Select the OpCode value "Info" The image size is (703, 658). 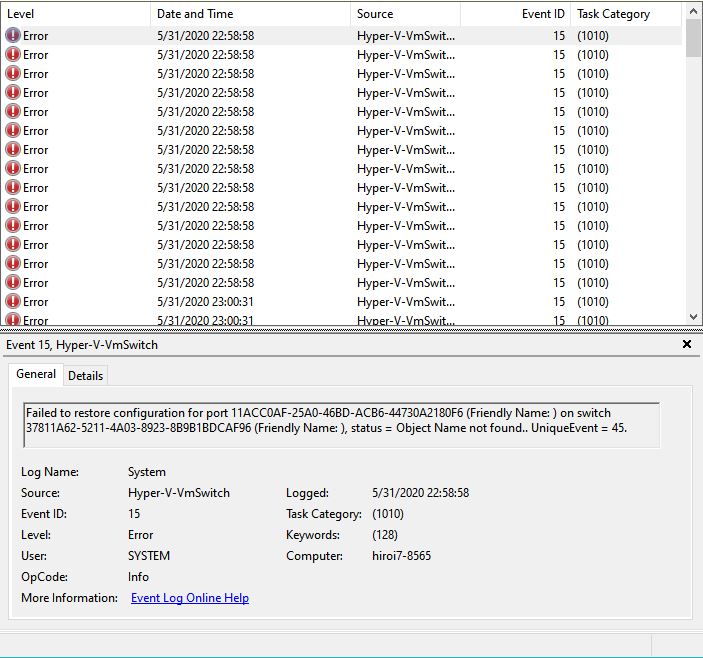(x=138, y=577)
